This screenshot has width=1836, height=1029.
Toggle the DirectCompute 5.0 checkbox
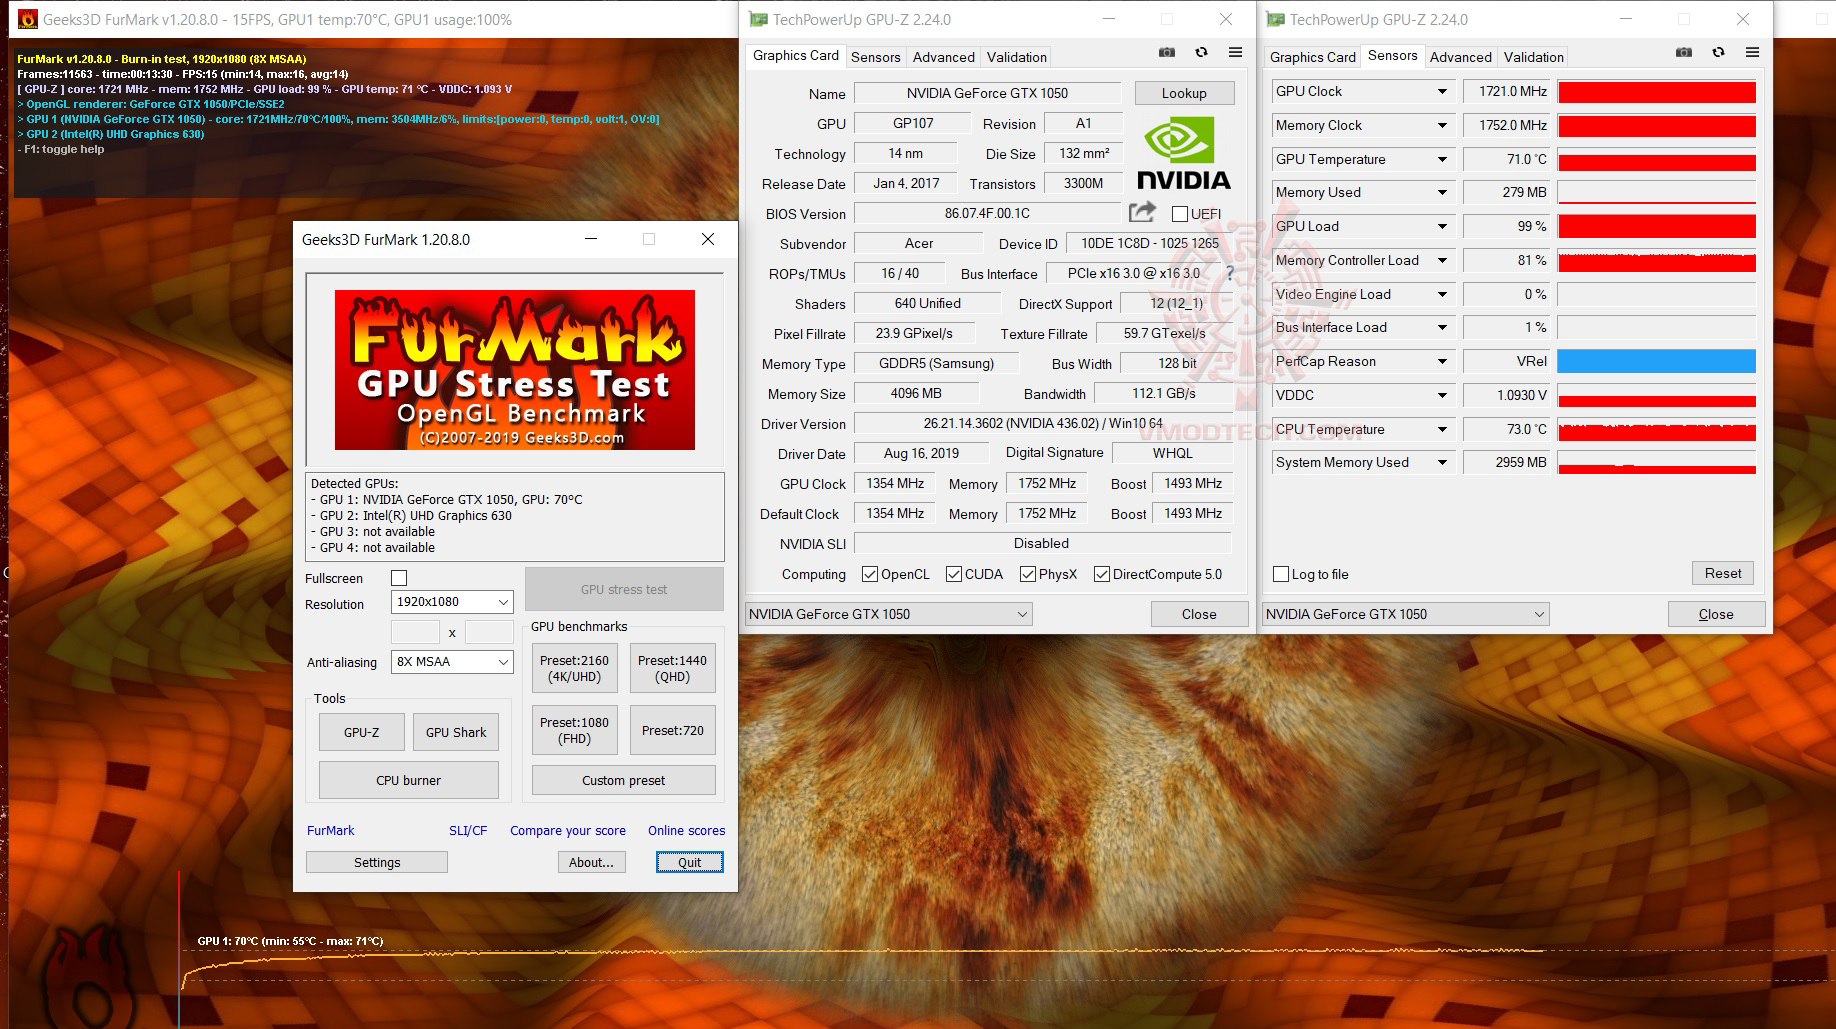[1102, 574]
